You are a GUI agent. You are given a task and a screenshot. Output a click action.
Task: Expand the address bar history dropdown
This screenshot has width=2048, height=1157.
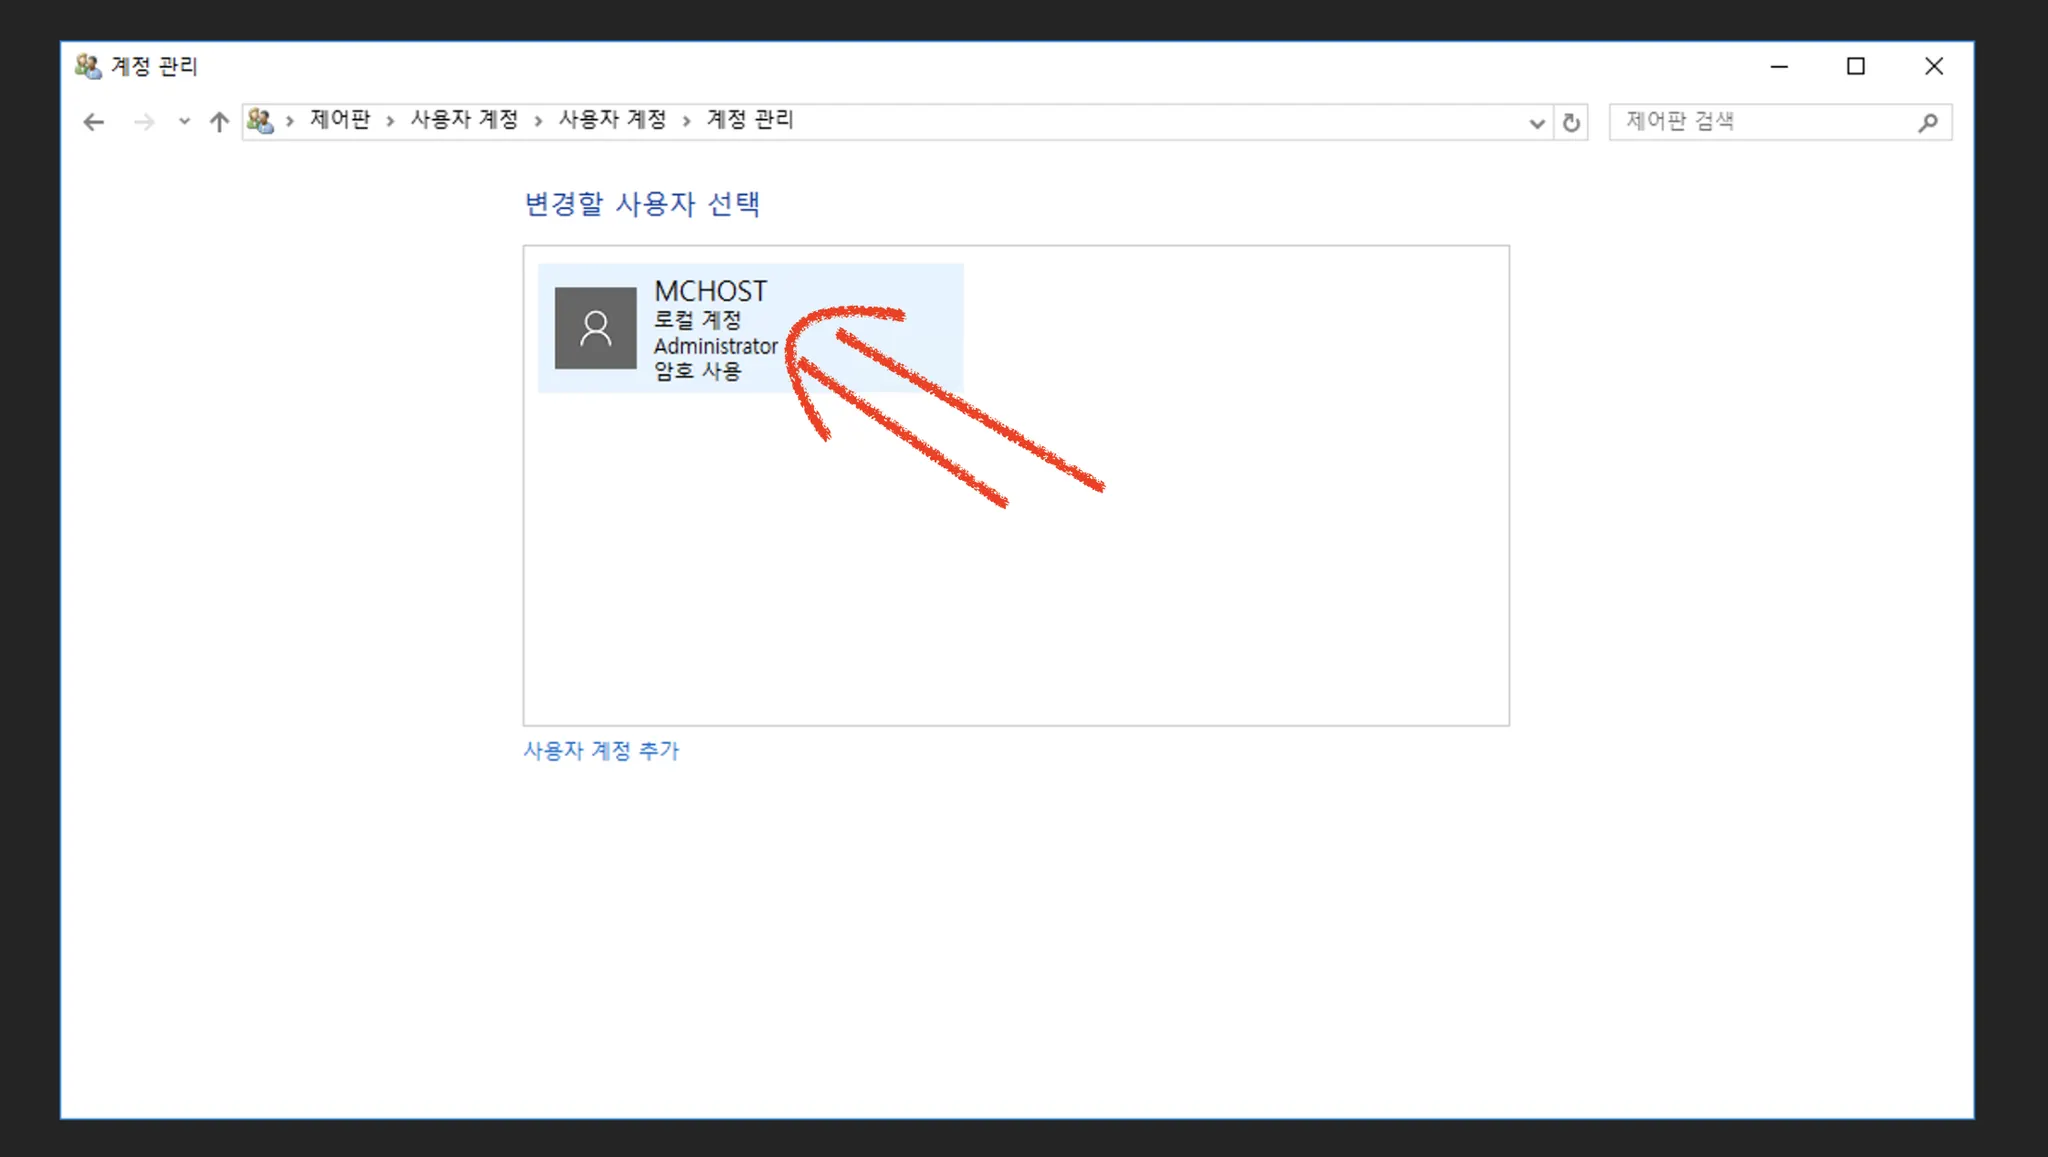[x=1537, y=123]
